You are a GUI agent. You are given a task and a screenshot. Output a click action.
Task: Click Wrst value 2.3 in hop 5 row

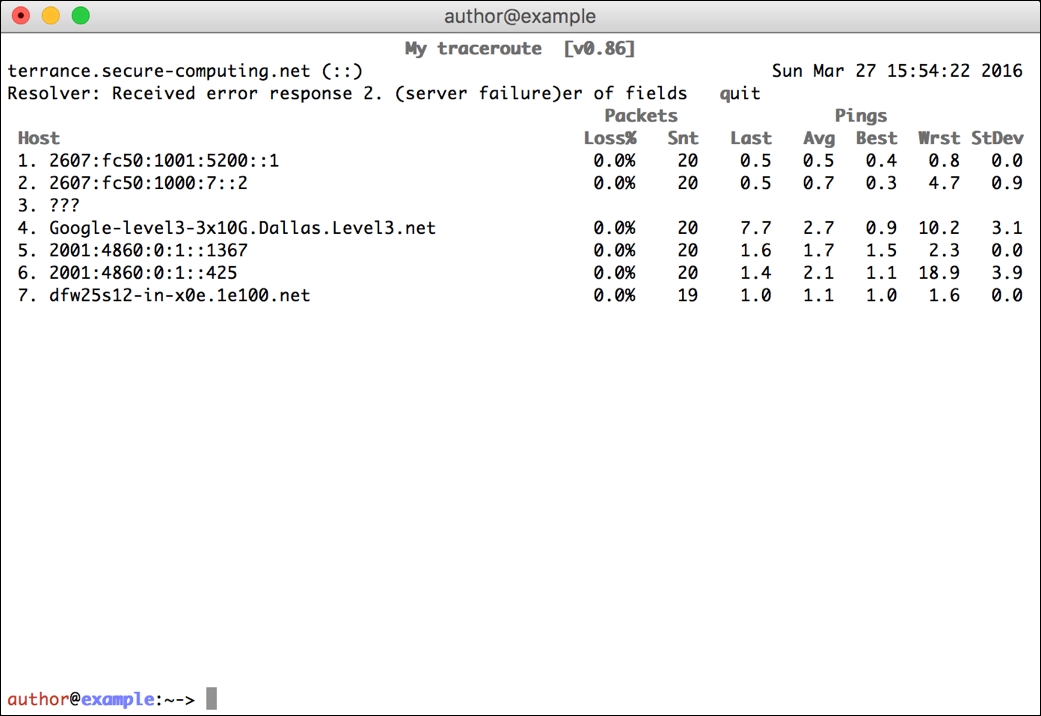pyautogui.click(x=944, y=250)
